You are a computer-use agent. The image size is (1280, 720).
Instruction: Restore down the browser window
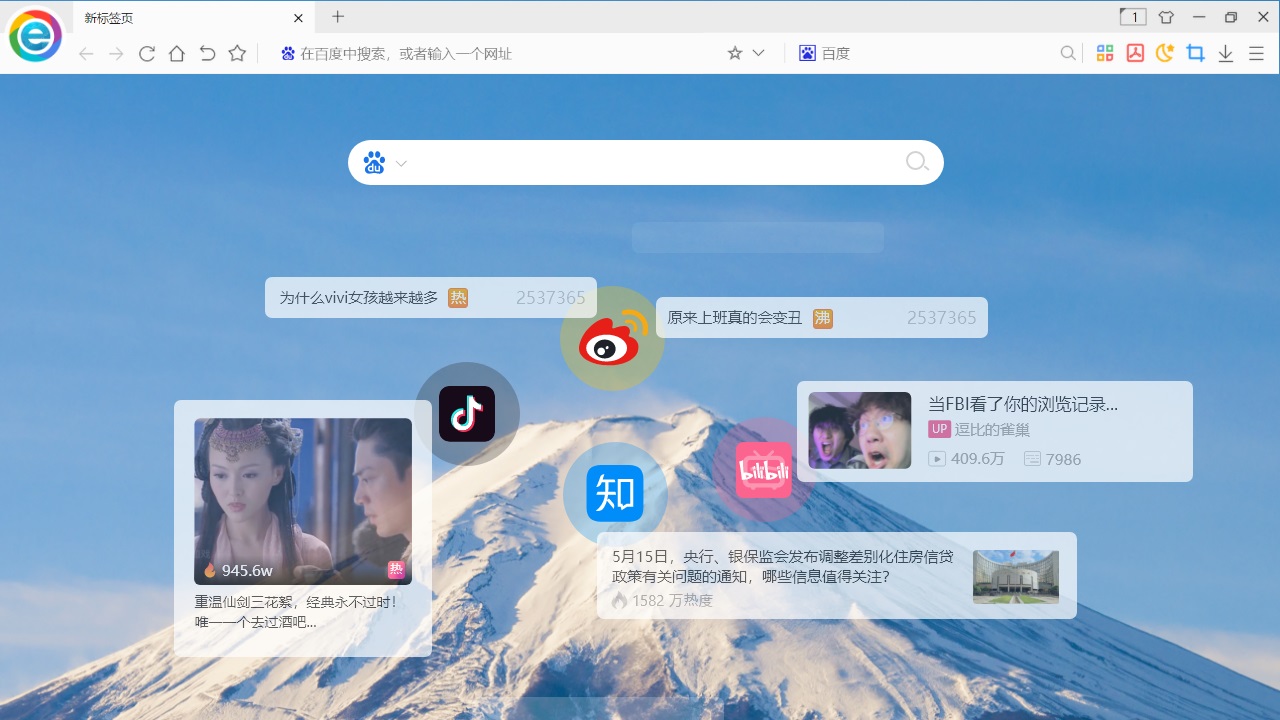click(x=1231, y=17)
